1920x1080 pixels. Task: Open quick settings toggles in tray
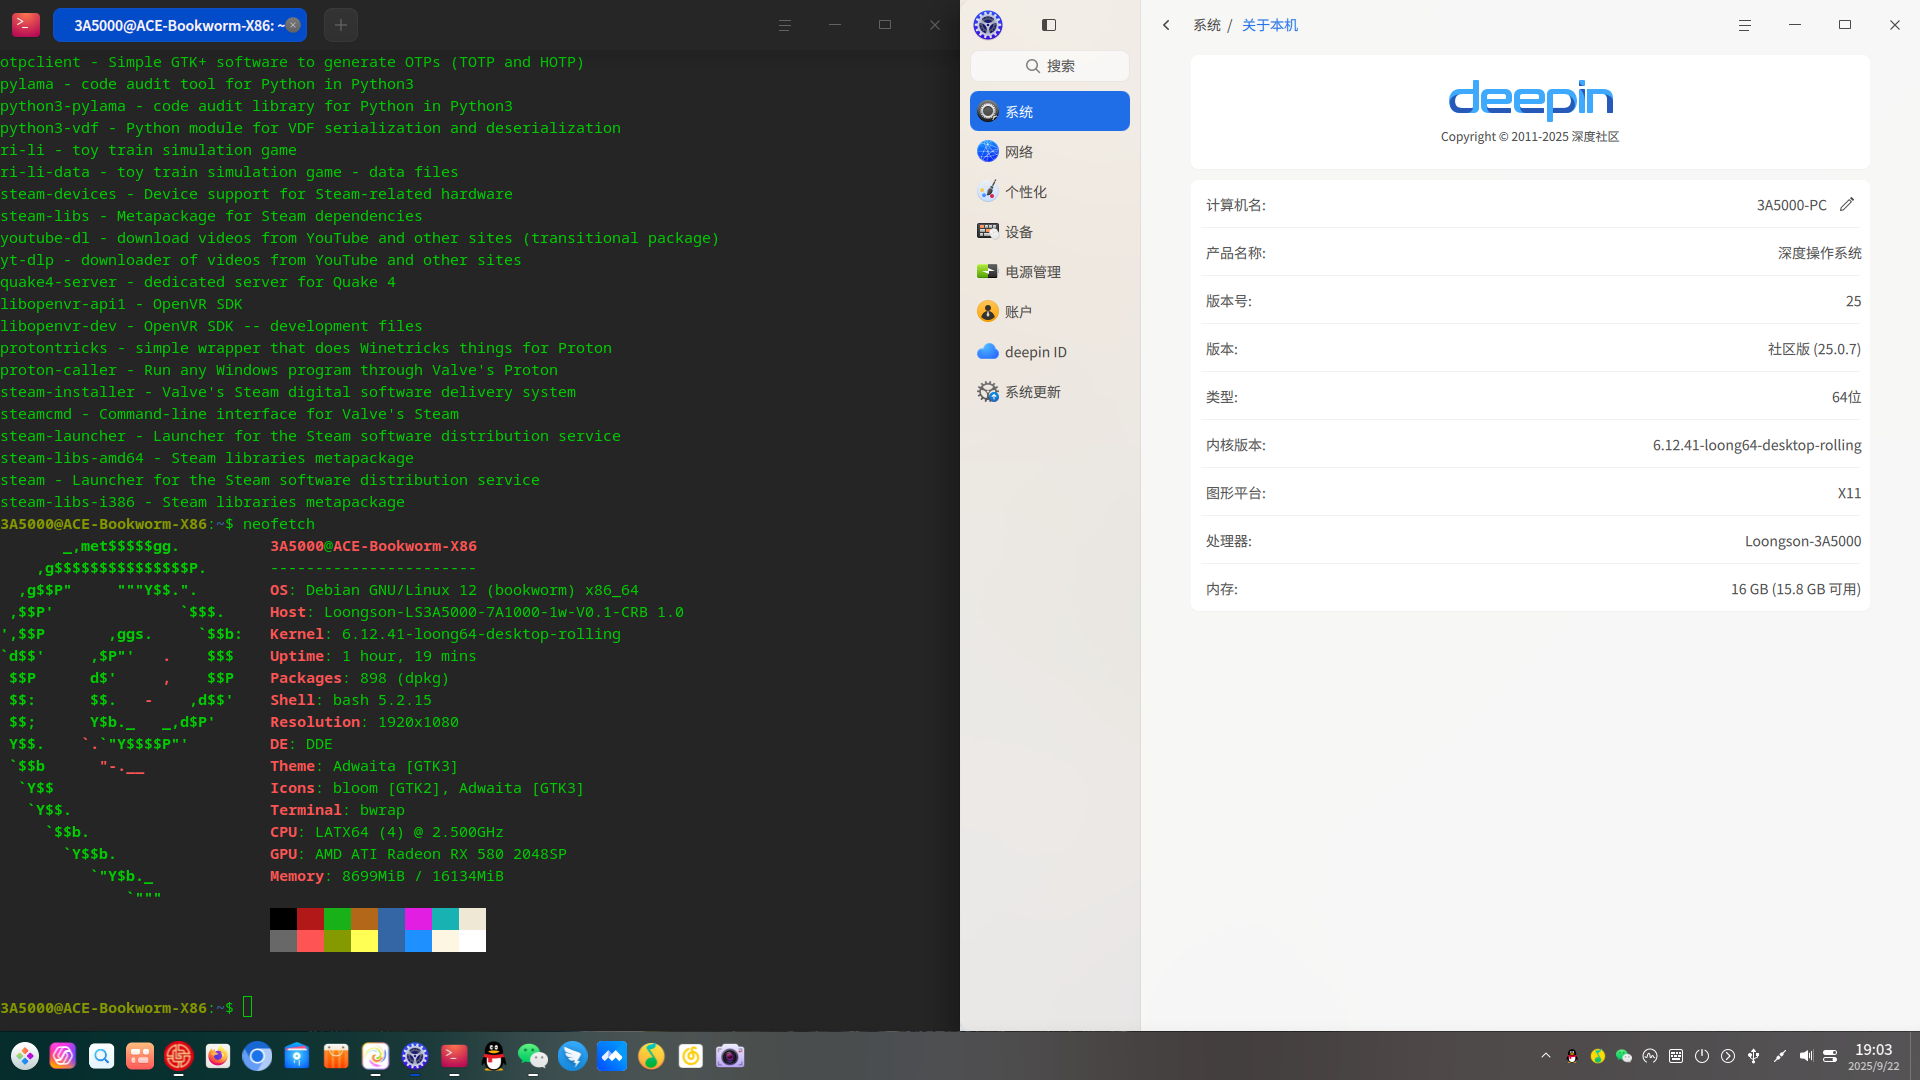(x=1830, y=1056)
